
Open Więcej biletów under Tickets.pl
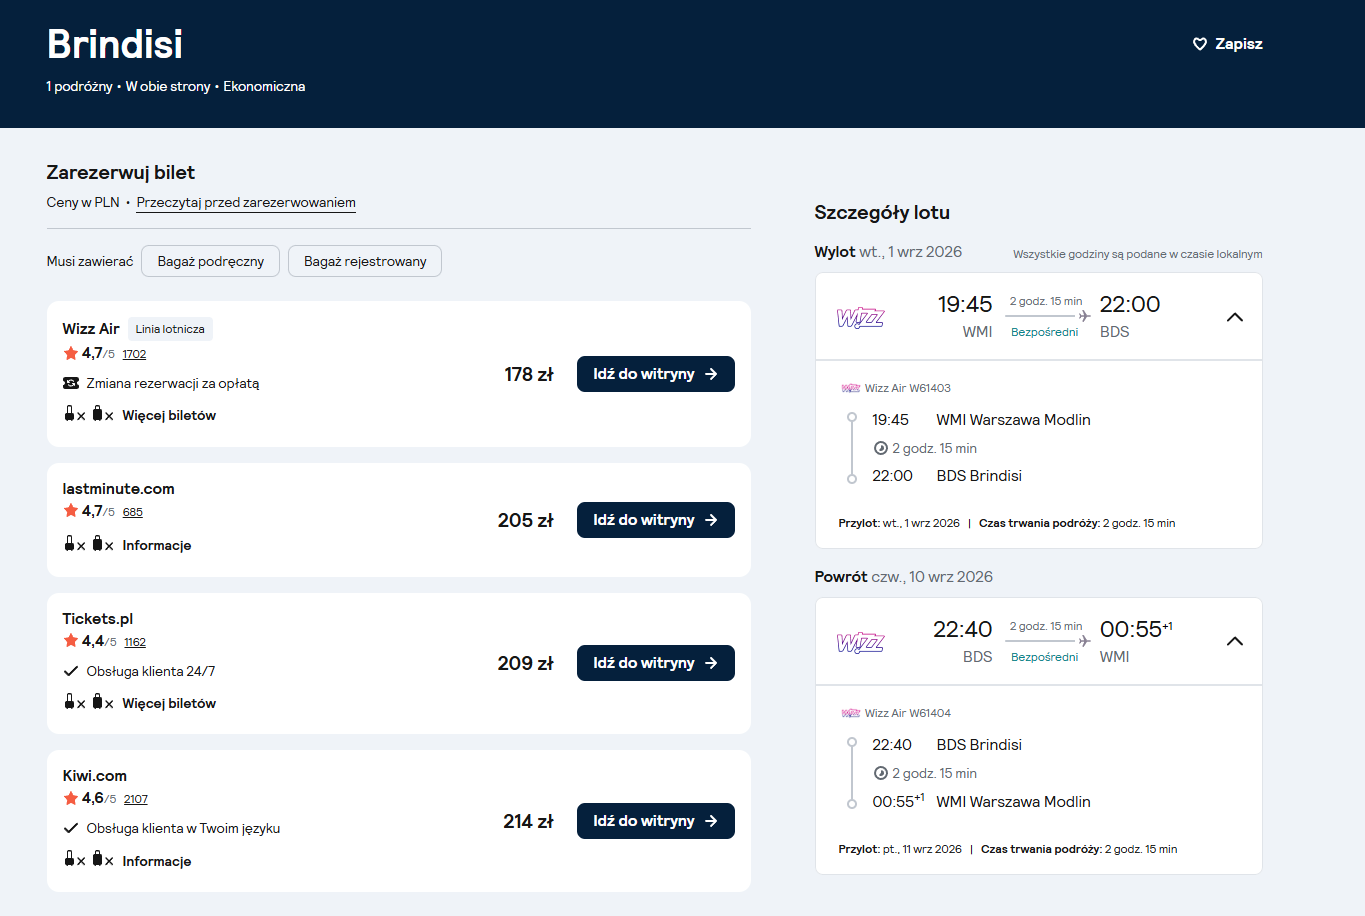pos(169,703)
